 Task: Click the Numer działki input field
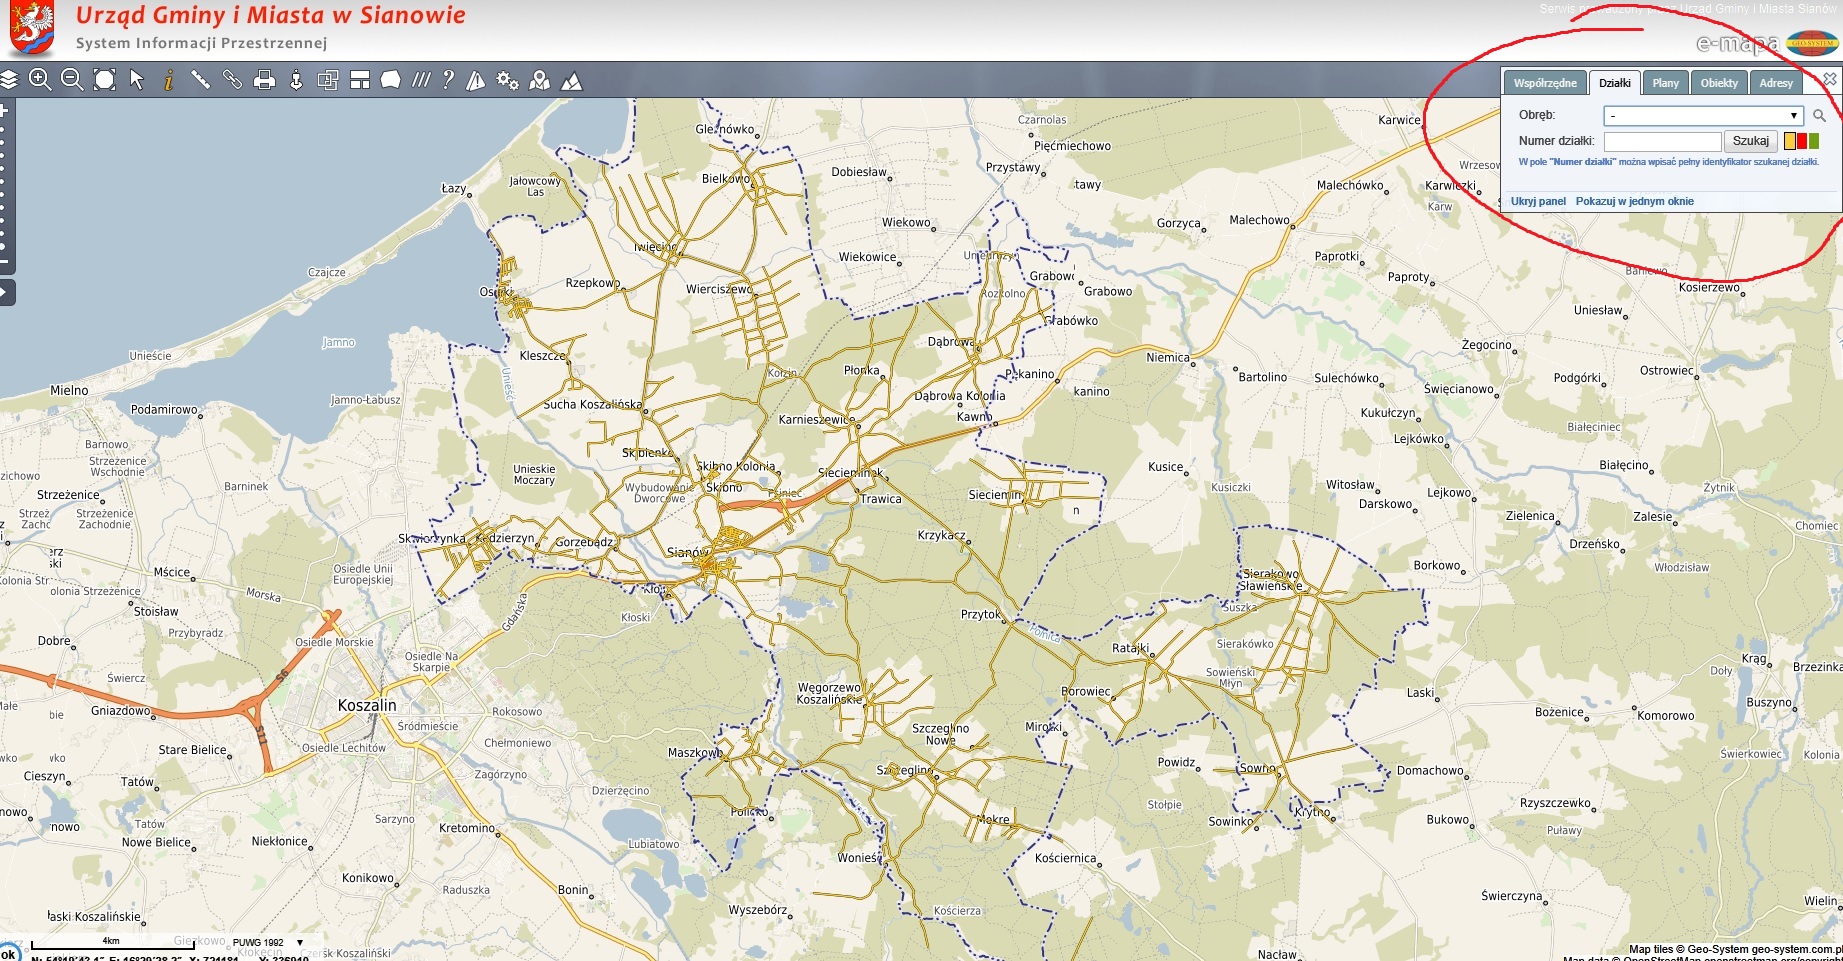1662,141
